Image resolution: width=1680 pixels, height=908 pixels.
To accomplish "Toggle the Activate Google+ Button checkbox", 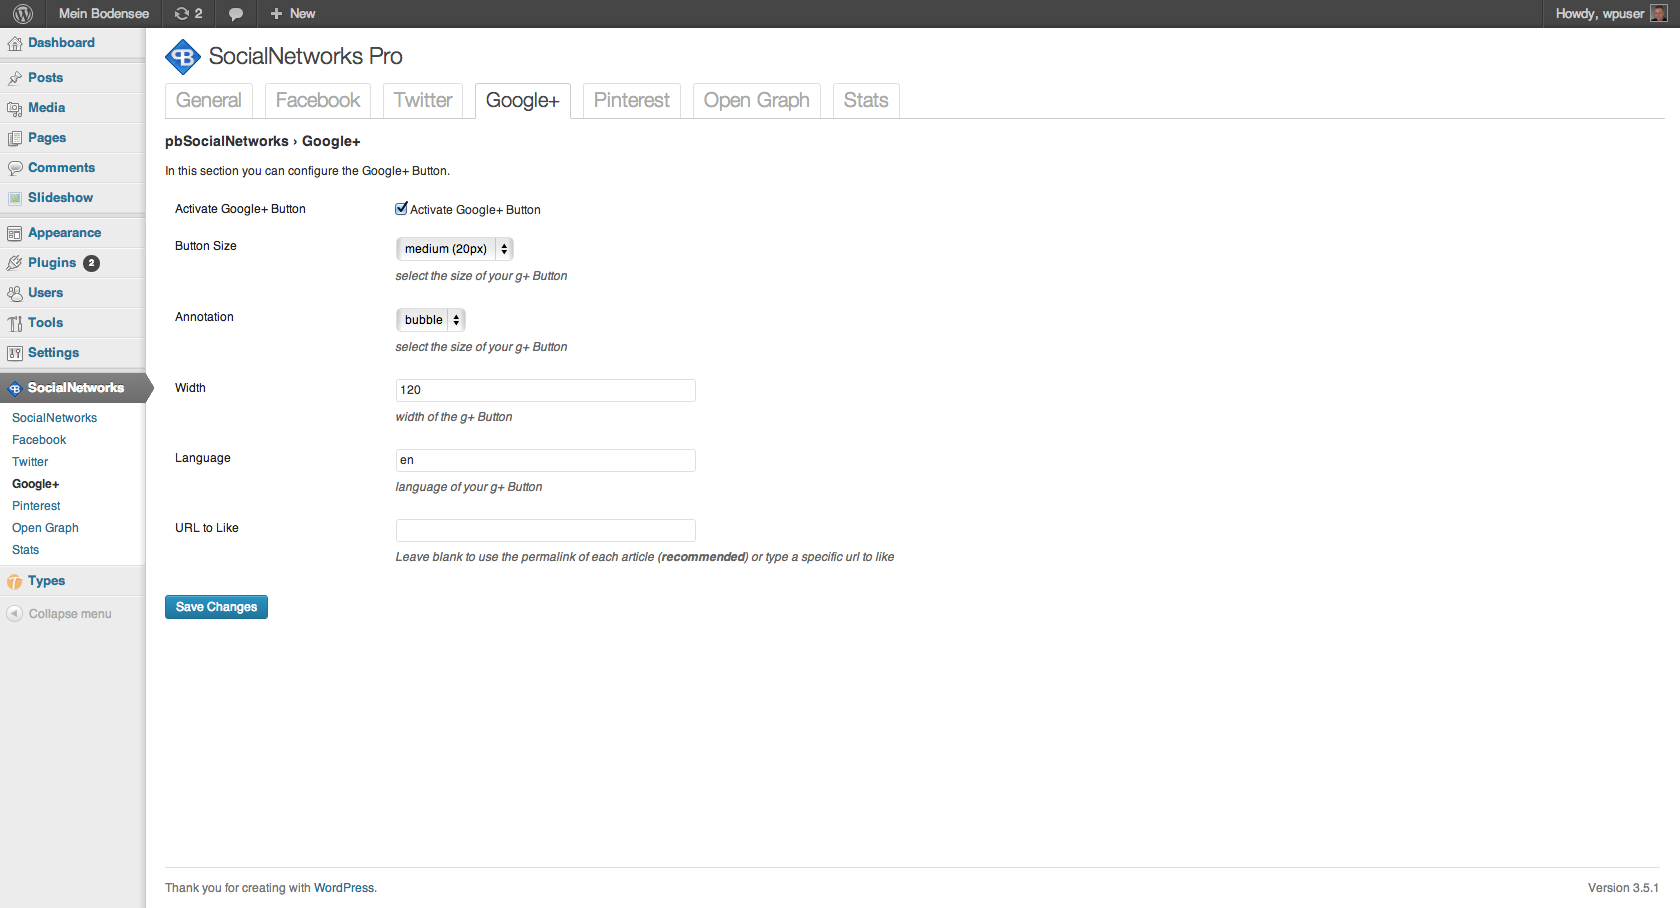I will (x=401, y=209).
